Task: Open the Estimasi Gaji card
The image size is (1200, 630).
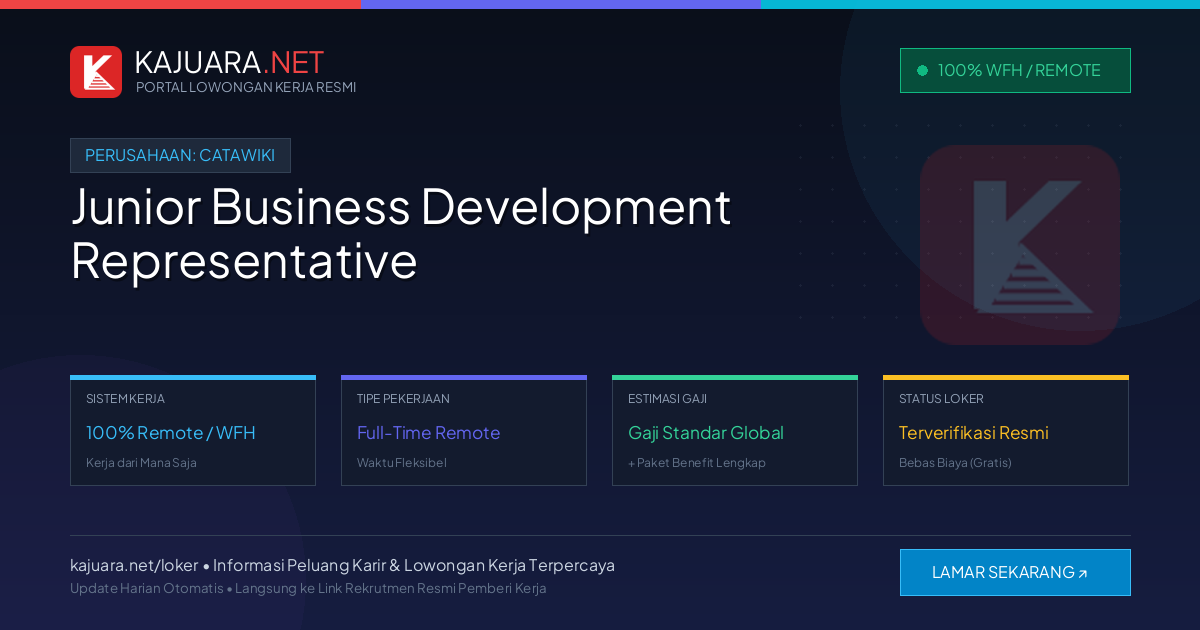Action: click(x=735, y=431)
